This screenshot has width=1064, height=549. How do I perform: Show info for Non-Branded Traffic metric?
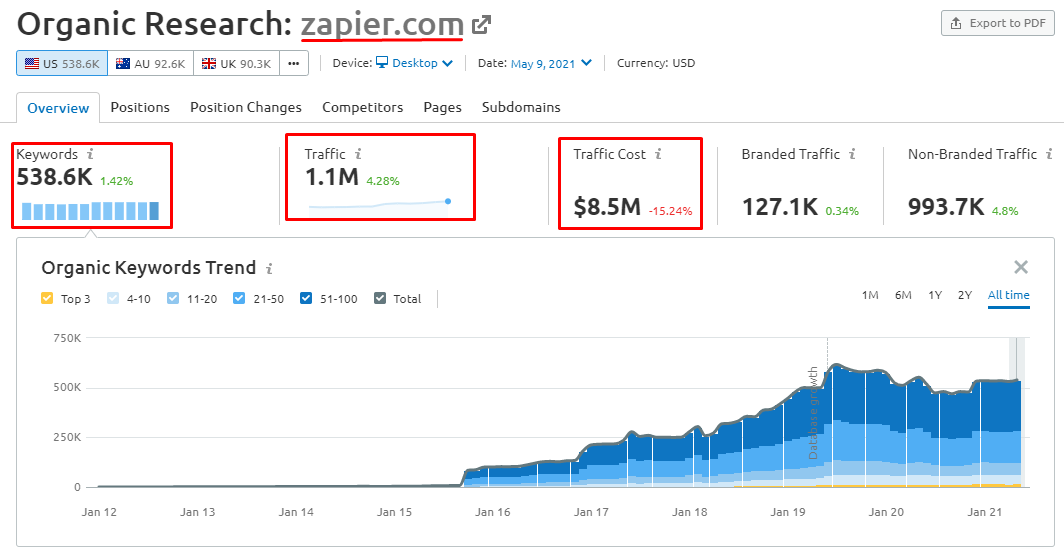(x=1049, y=155)
